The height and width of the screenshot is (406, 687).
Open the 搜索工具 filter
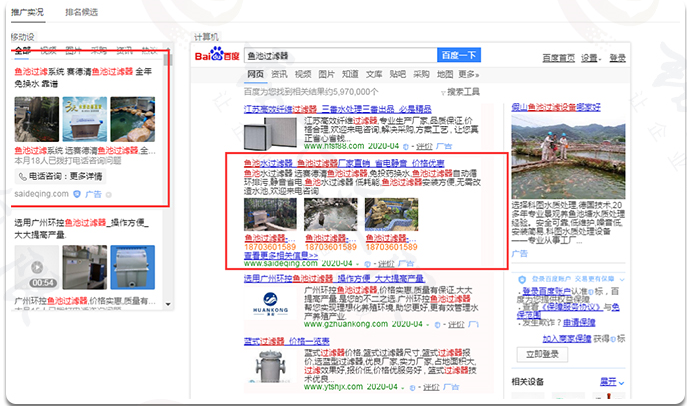pos(460,92)
